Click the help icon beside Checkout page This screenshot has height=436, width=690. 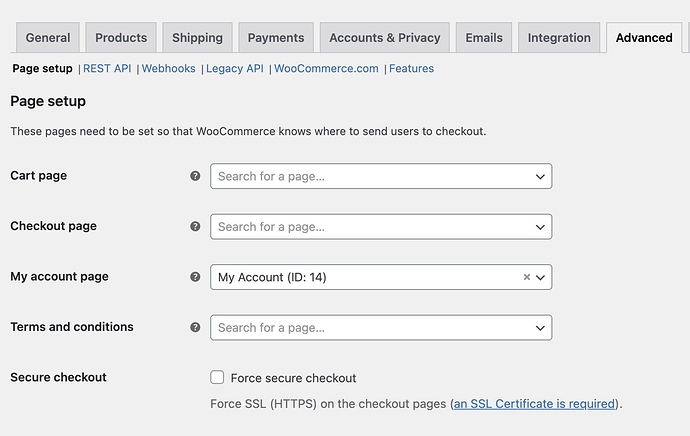click(x=195, y=227)
